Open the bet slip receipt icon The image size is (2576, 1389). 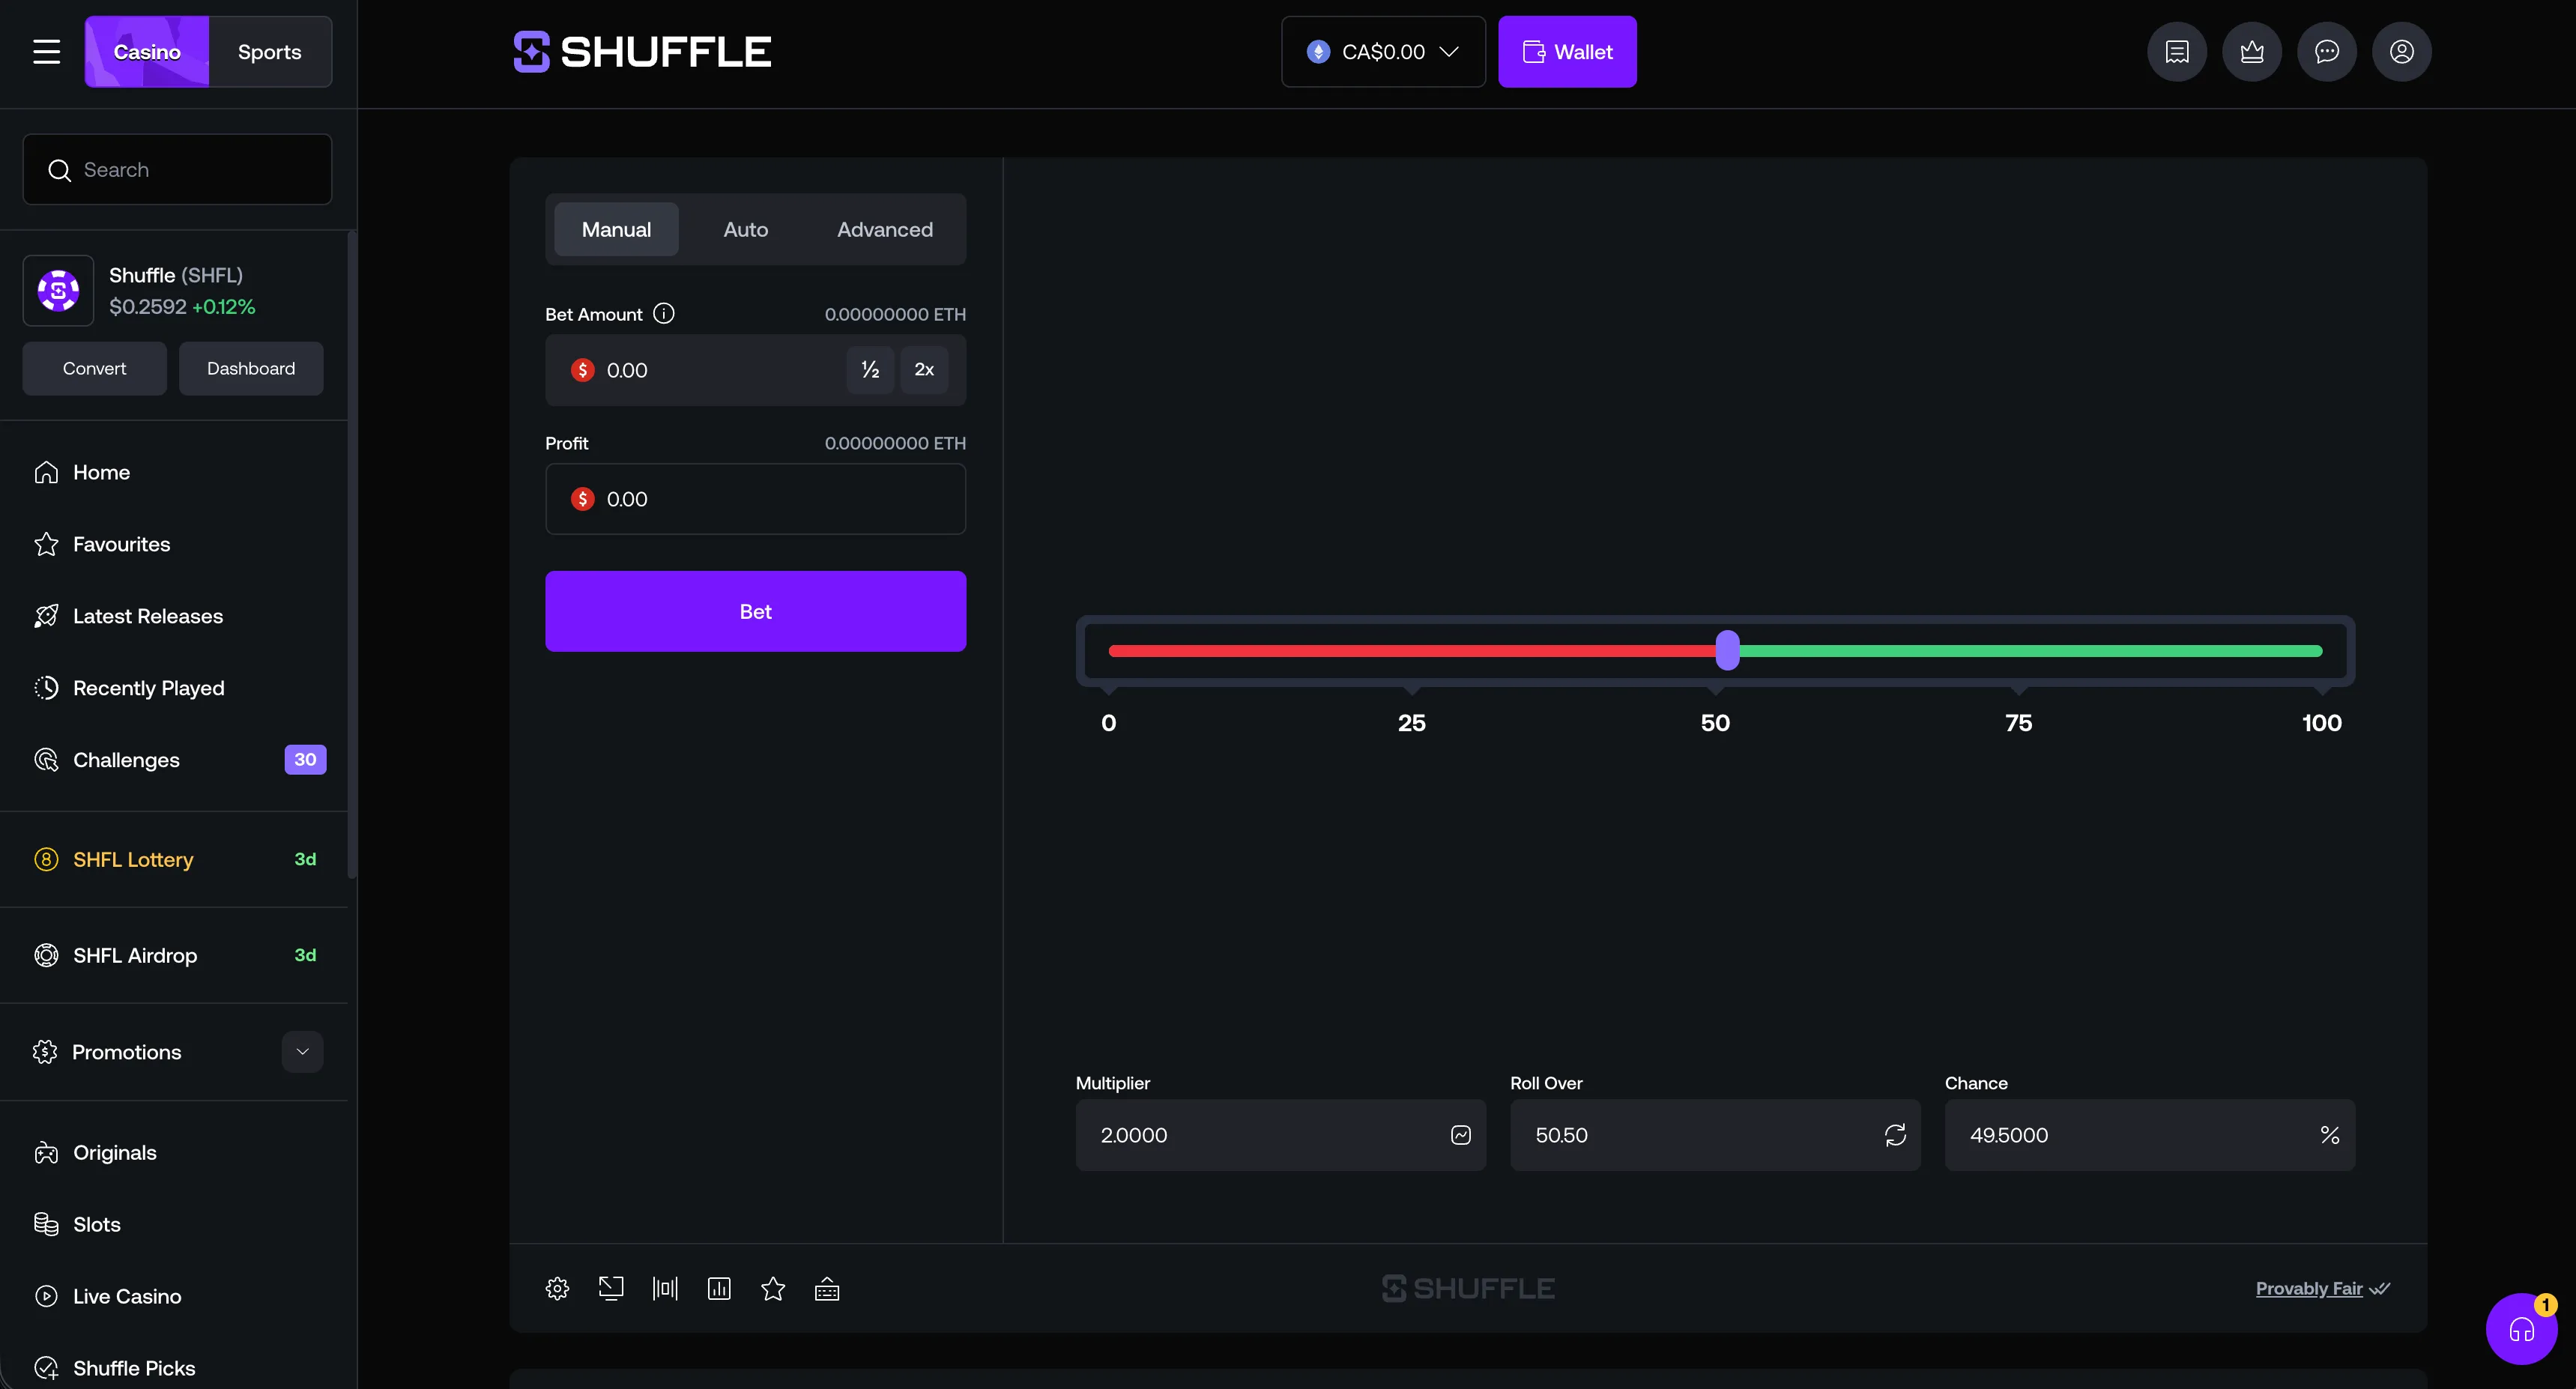[2177, 52]
